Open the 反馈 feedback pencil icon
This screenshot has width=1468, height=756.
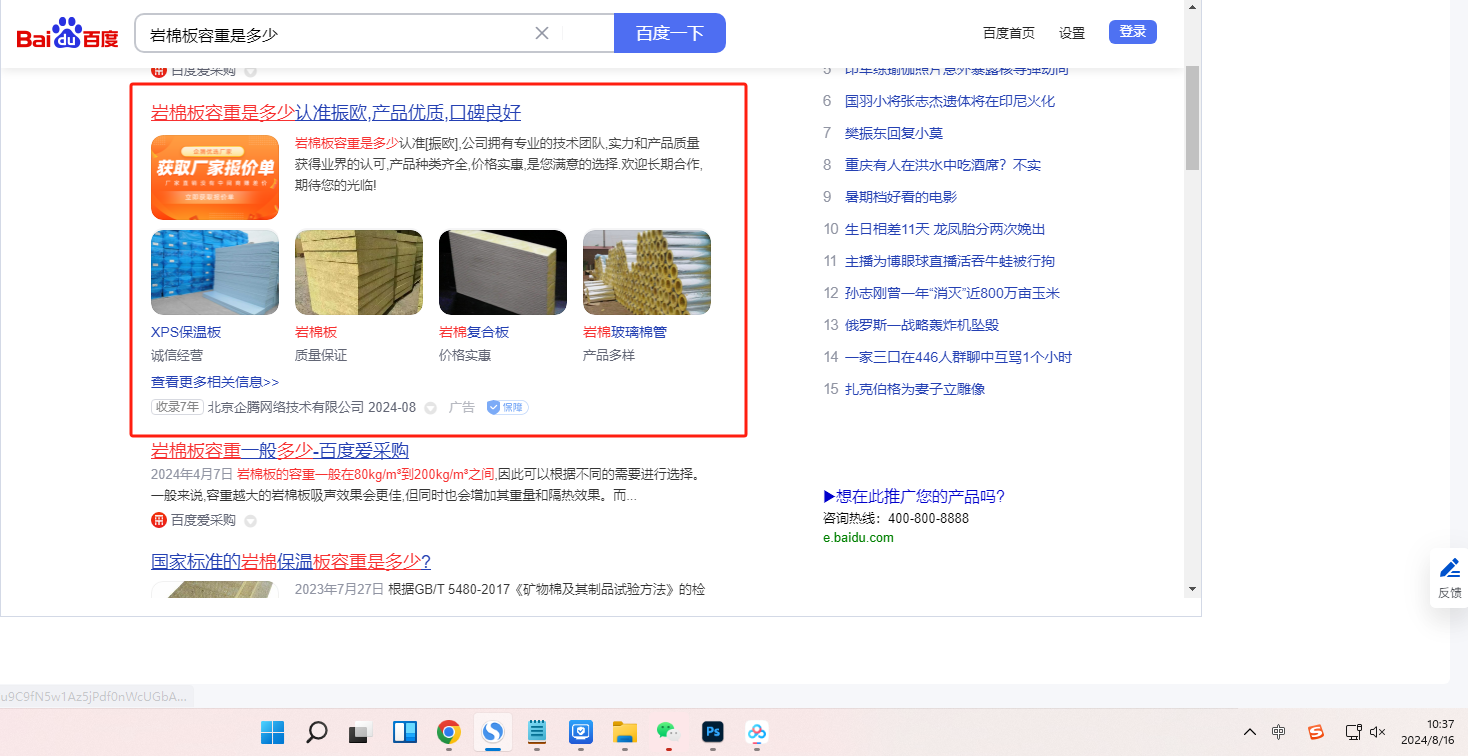[x=1449, y=577]
